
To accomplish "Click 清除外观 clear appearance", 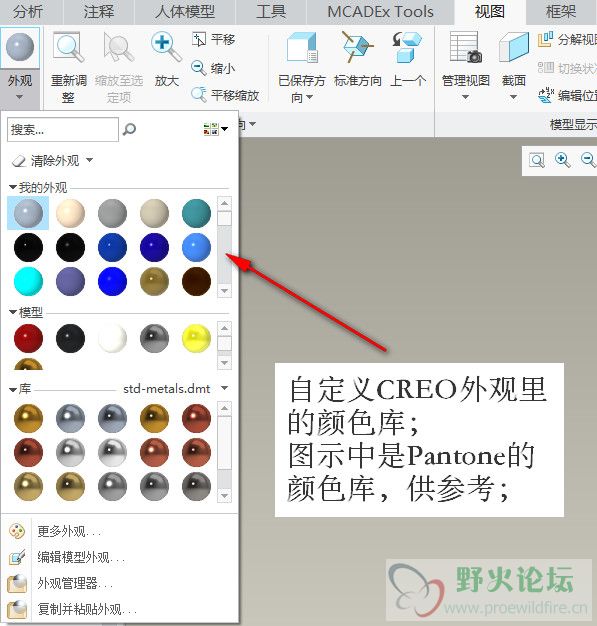I will pos(46,161).
